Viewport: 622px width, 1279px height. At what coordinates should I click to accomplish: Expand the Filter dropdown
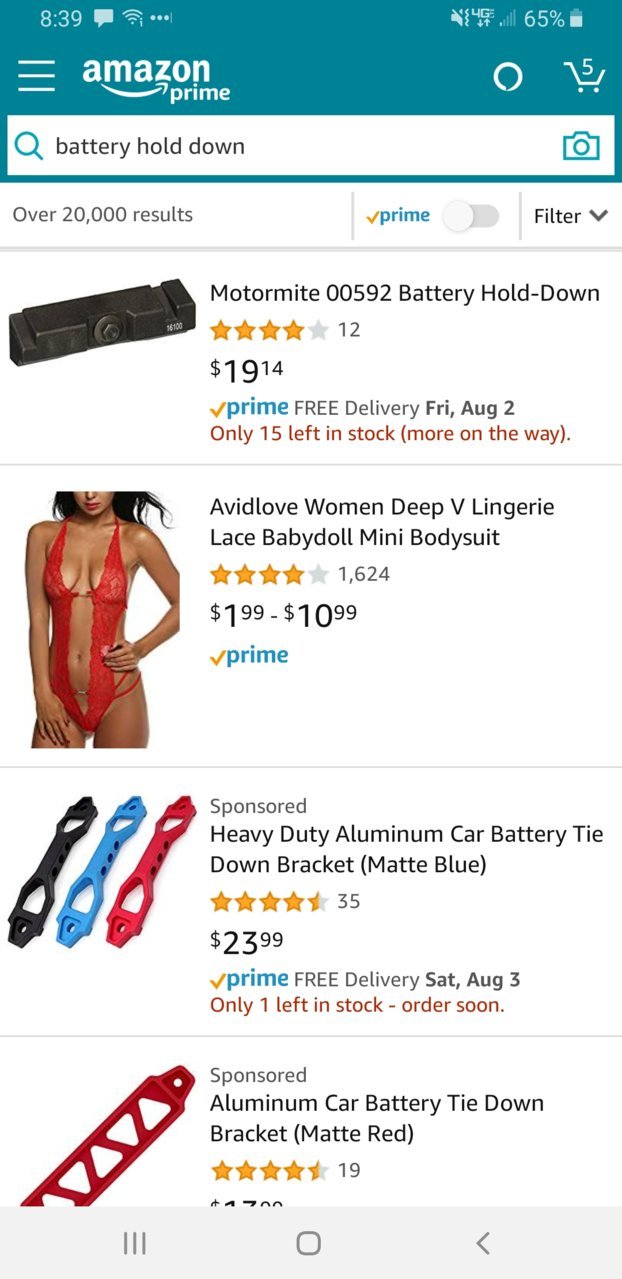coord(571,216)
